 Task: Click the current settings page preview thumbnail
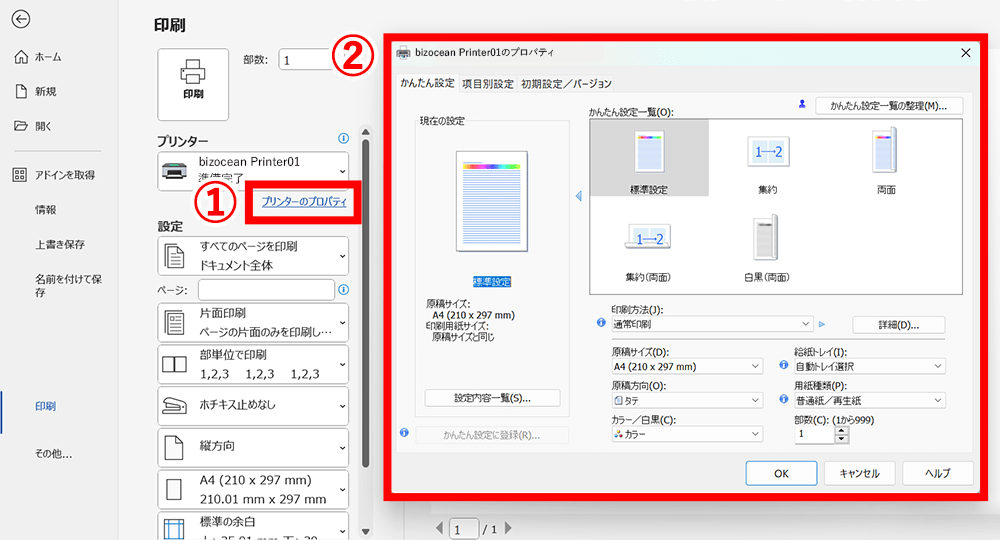(x=492, y=201)
